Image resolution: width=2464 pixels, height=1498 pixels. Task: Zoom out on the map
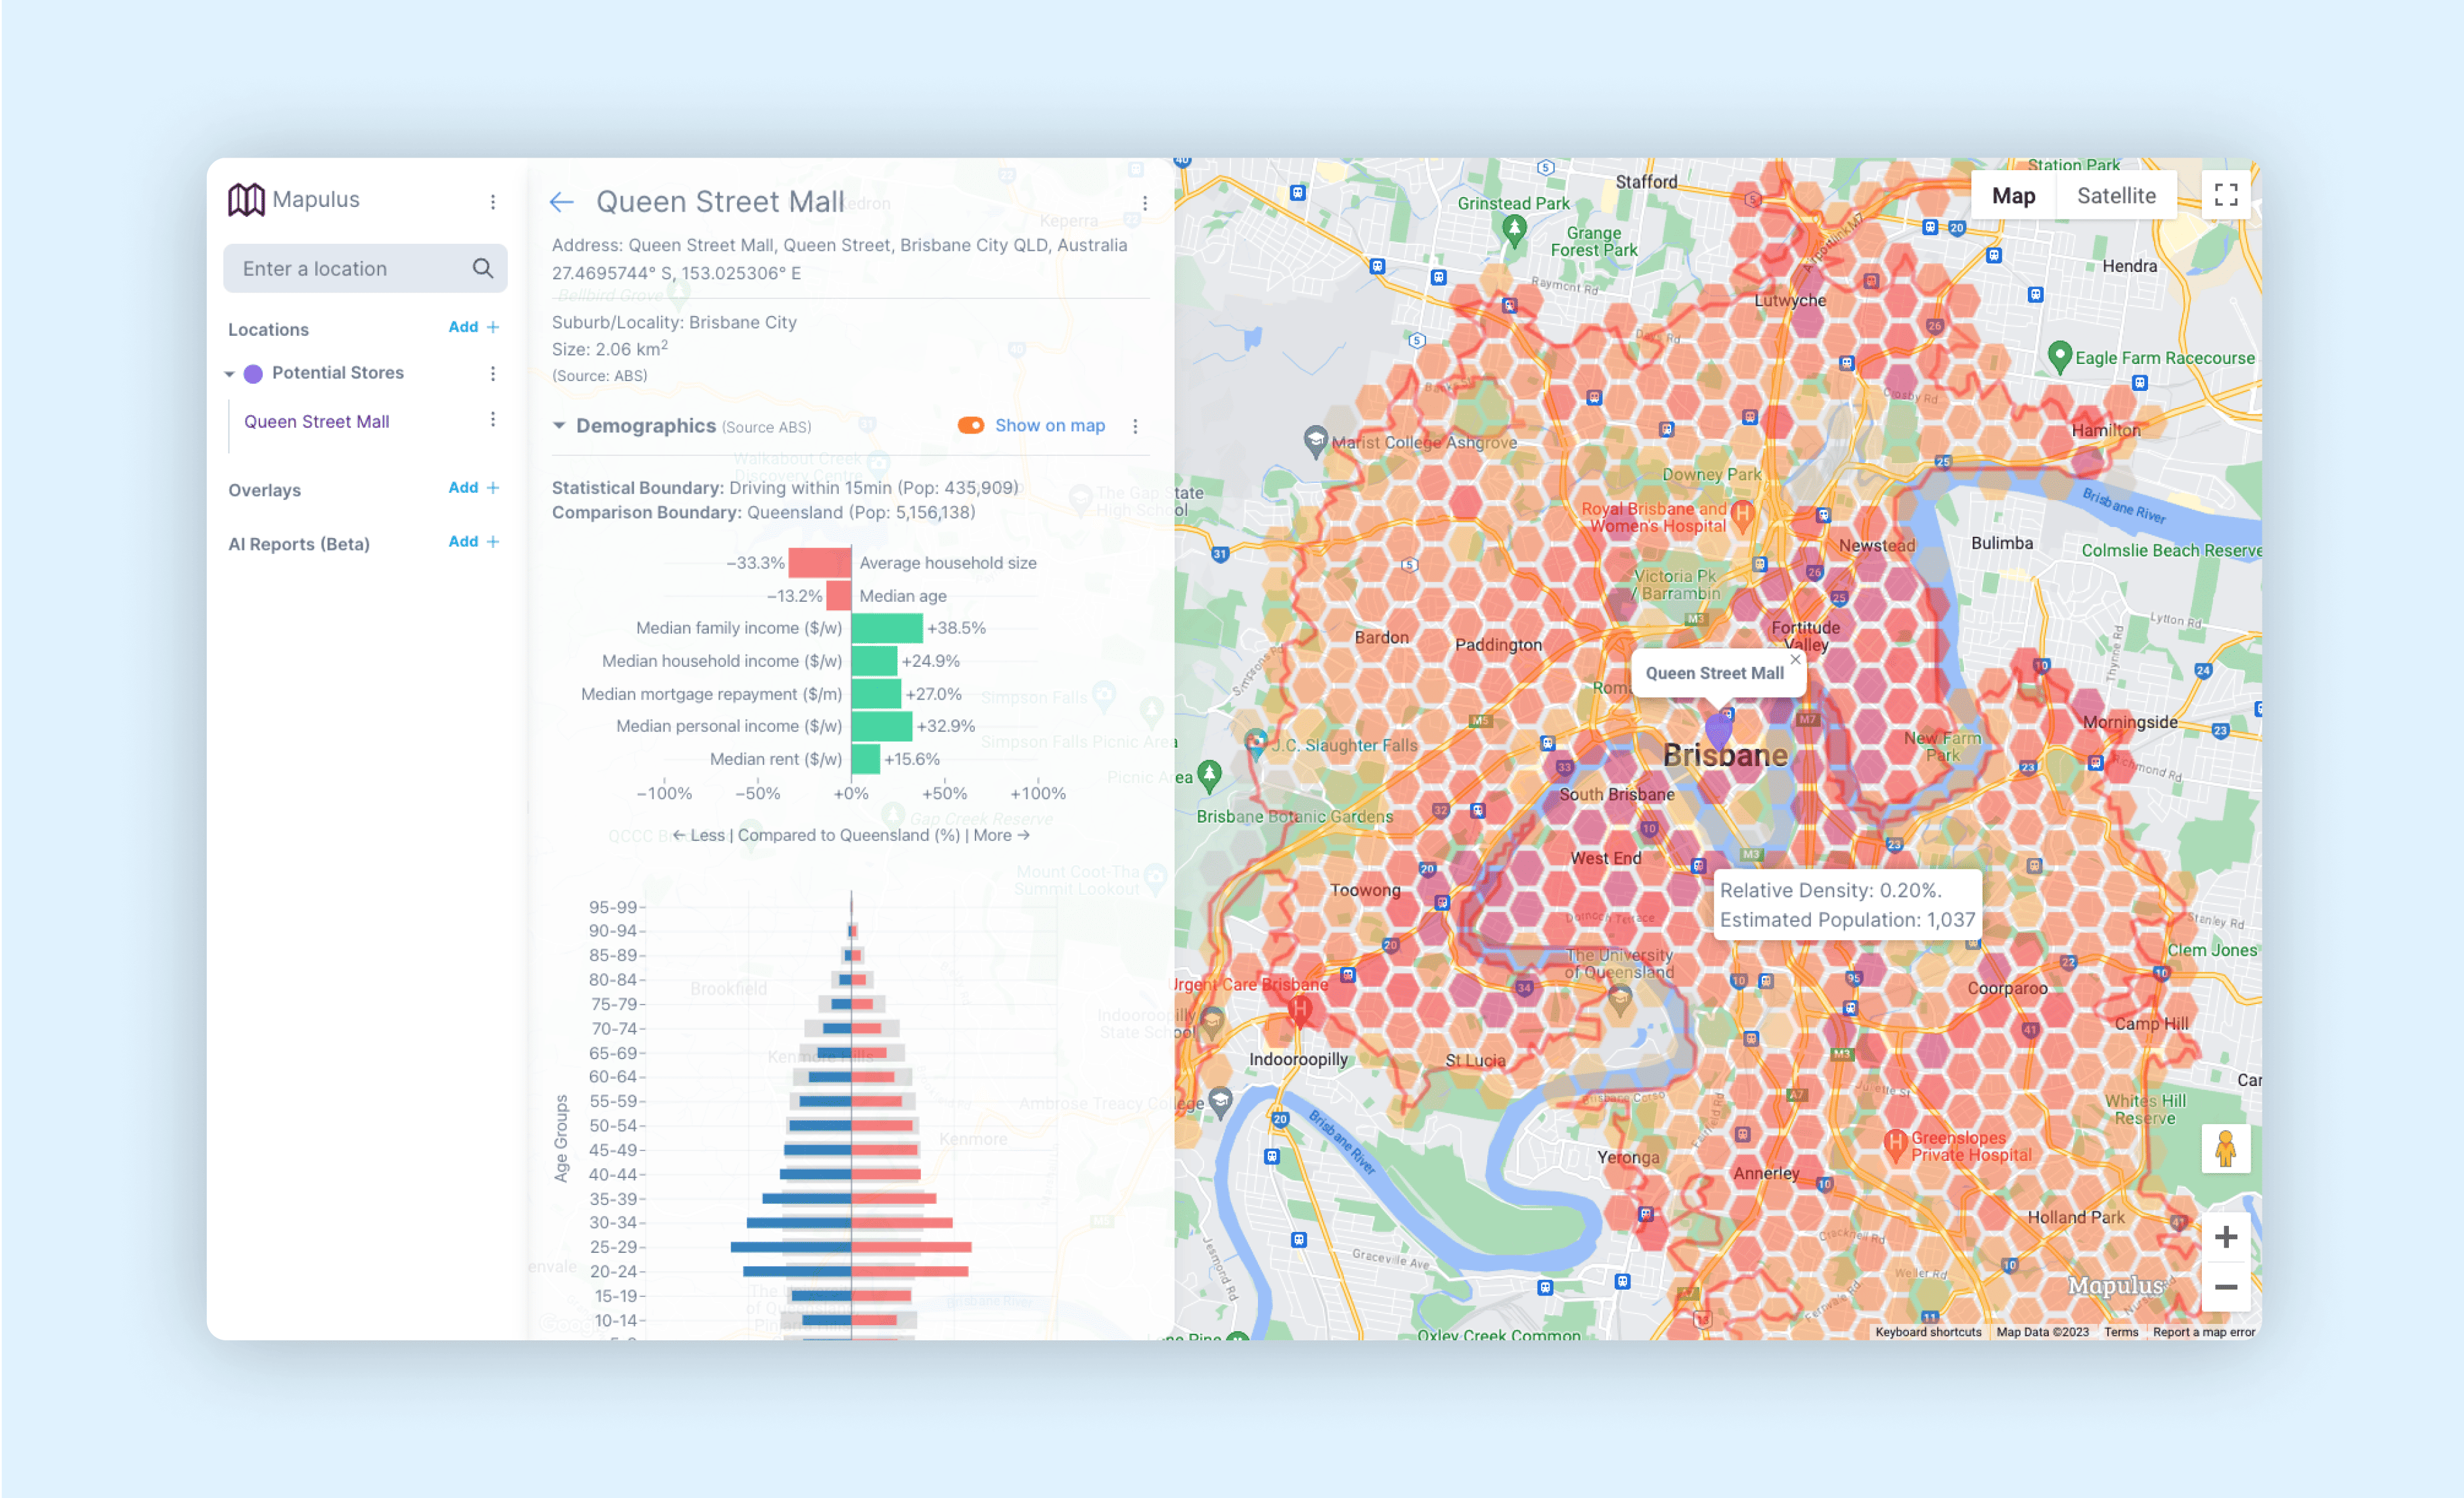2226,1287
